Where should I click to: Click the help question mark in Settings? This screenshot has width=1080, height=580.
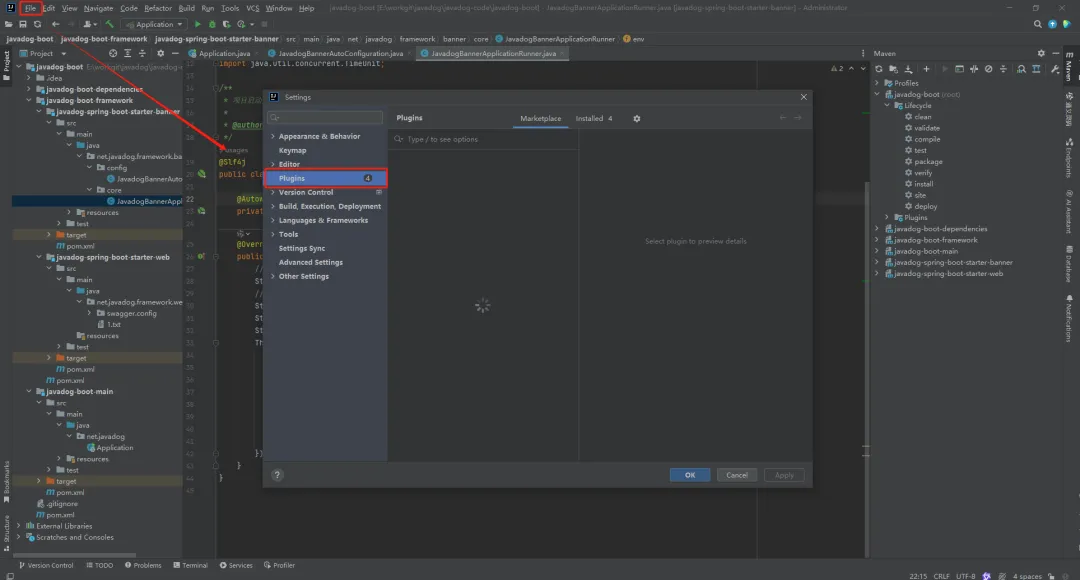[277, 475]
